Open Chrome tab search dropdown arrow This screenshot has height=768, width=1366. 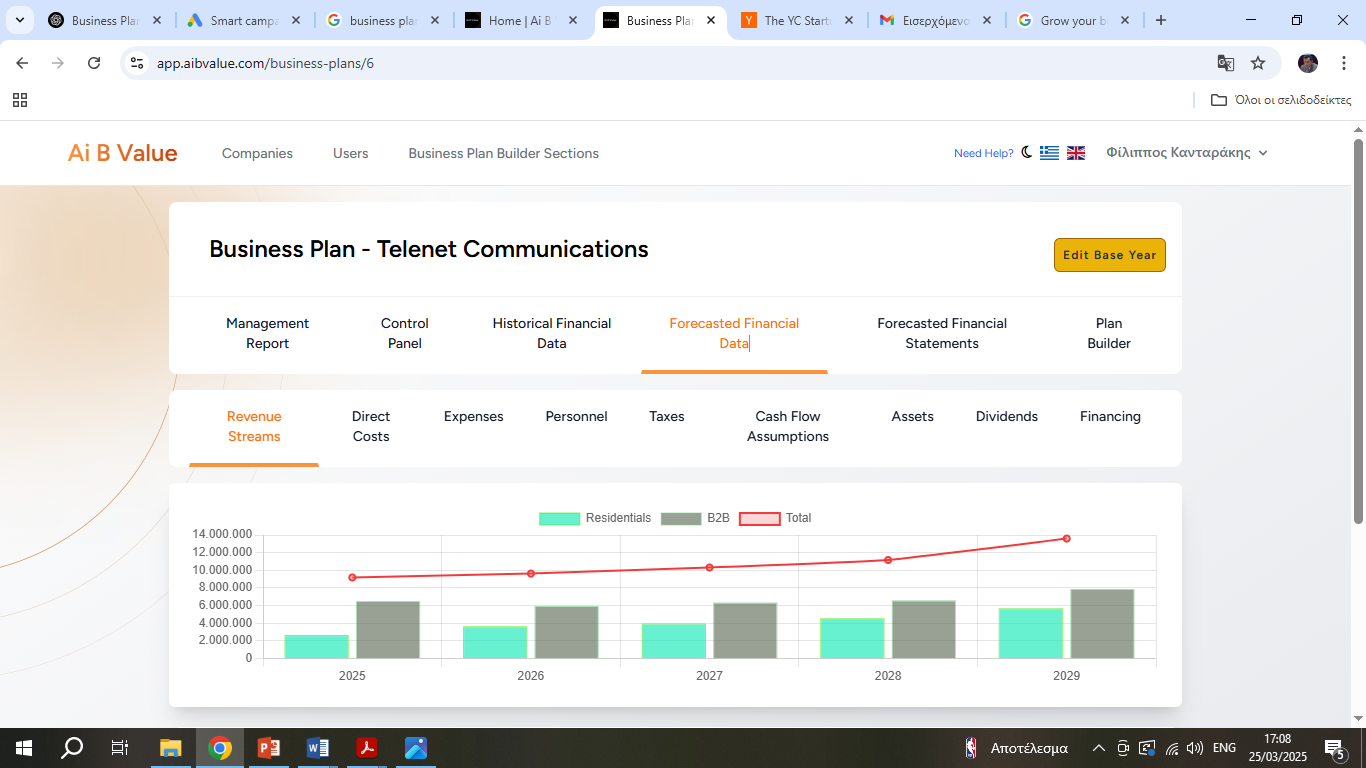point(19,20)
